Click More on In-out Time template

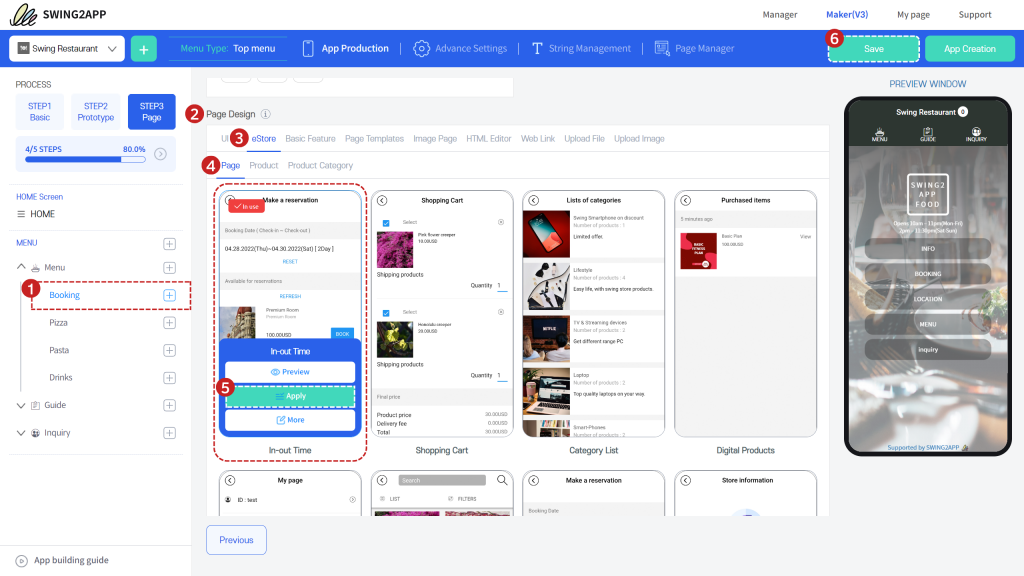coord(290,420)
